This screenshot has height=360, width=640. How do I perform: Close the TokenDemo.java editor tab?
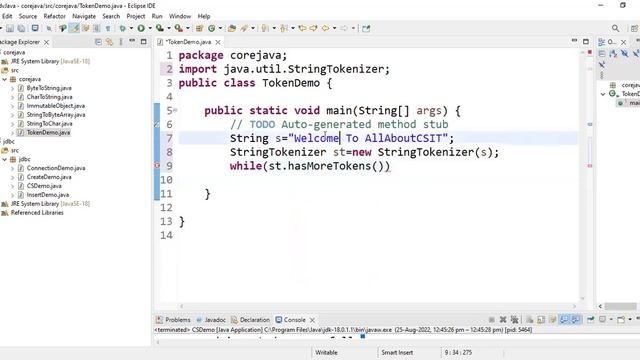tap(218, 42)
